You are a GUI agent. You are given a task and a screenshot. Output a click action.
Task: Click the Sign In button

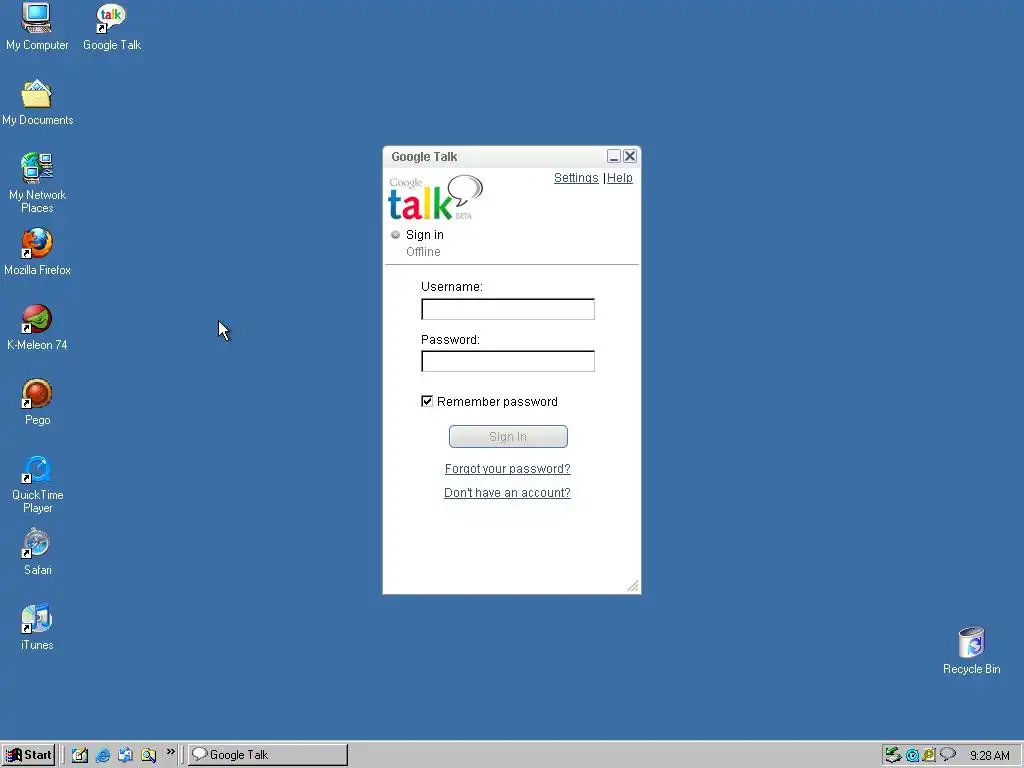click(508, 436)
